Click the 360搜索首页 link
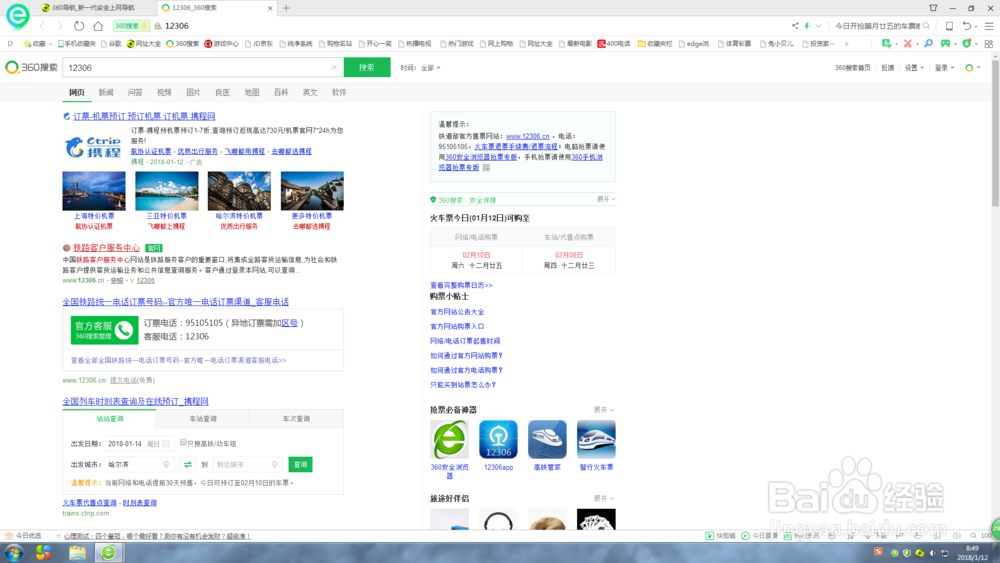This screenshot has width=1000, height=563. tap(853, 68)
